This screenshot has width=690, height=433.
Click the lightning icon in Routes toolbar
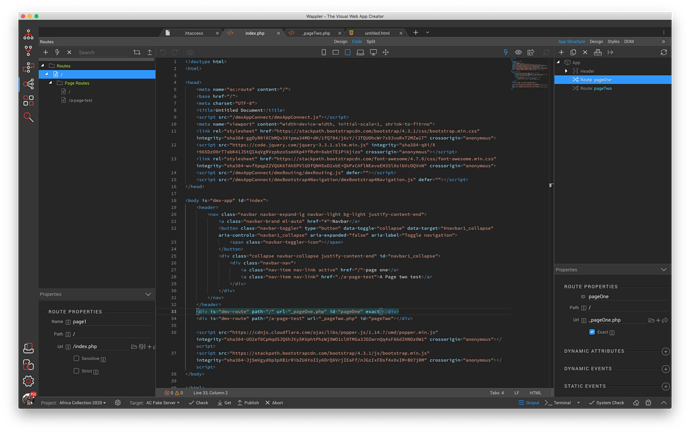tap(57, 52)
